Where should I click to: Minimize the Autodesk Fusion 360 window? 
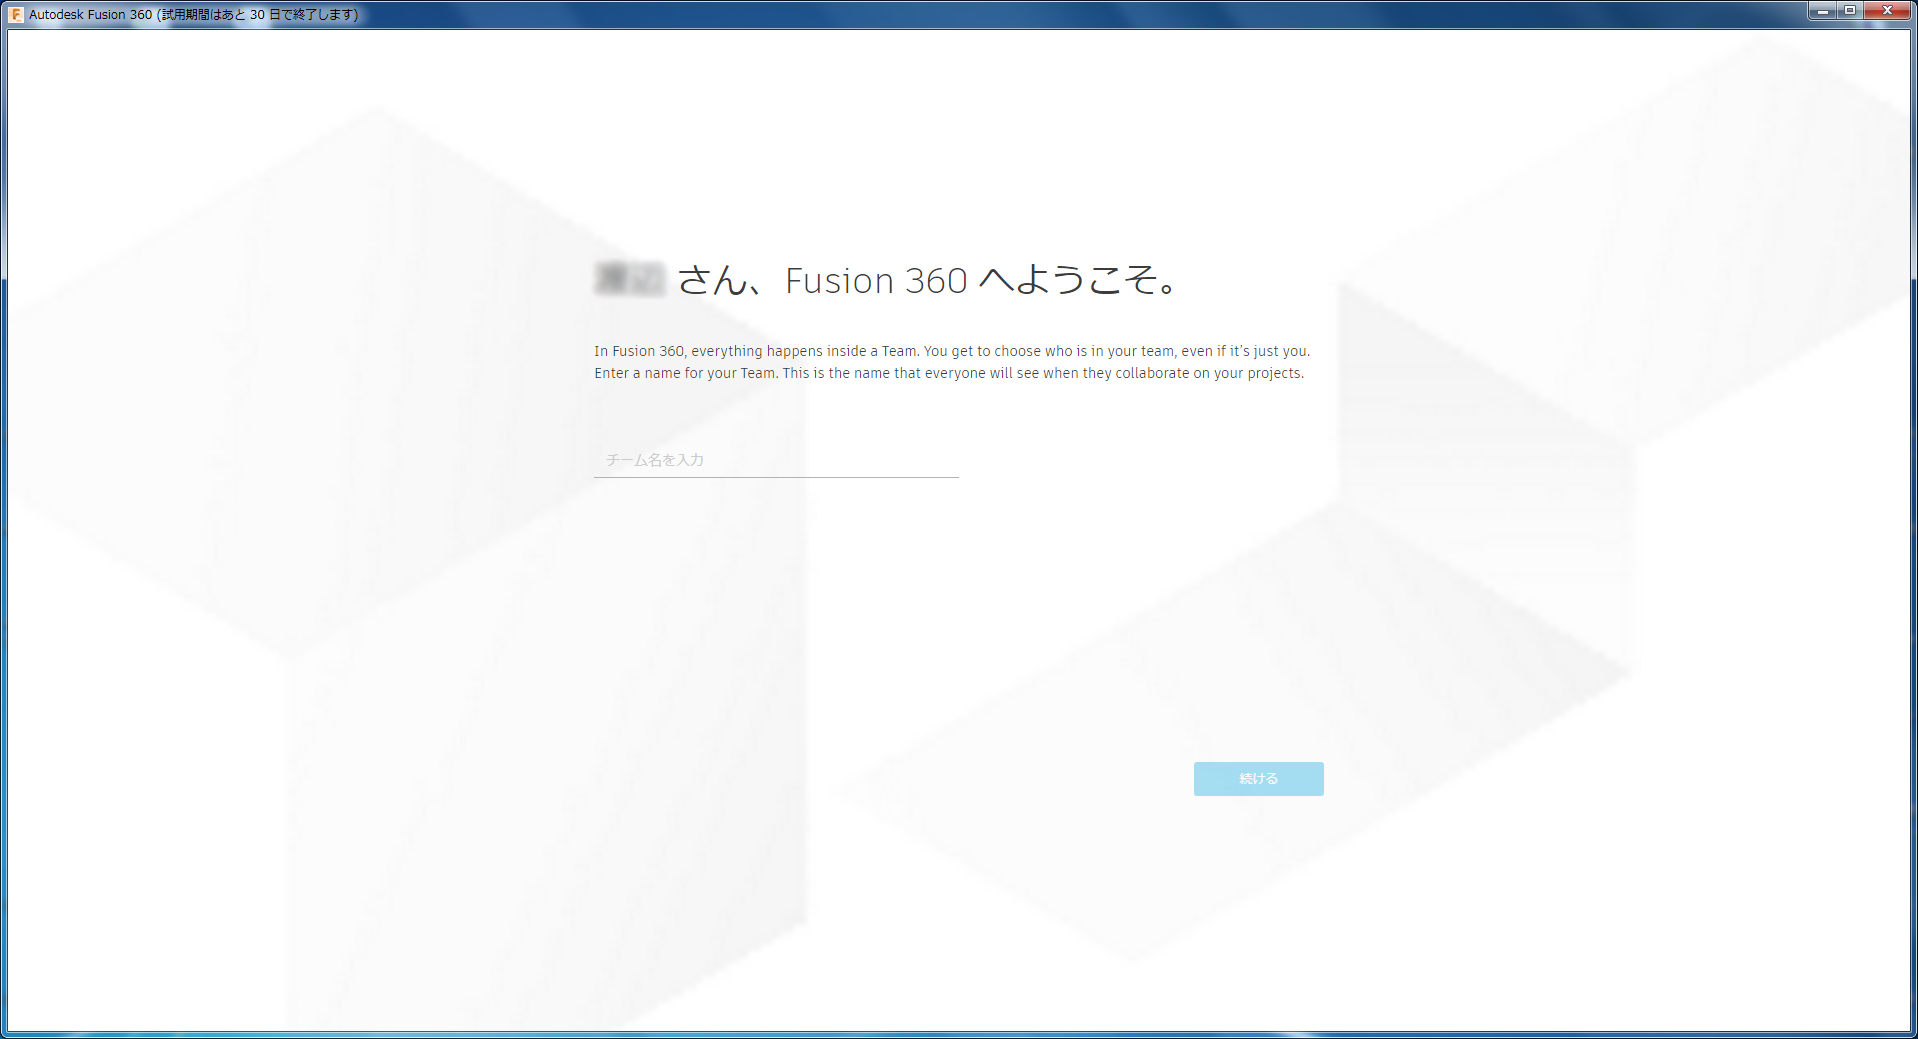(1822, 11)
